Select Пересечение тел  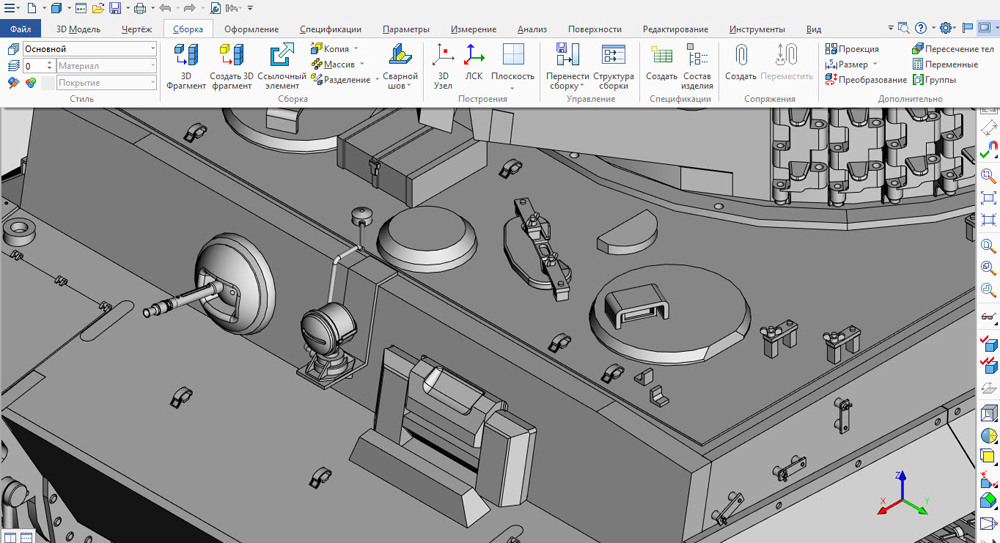(x=953, y=48)
